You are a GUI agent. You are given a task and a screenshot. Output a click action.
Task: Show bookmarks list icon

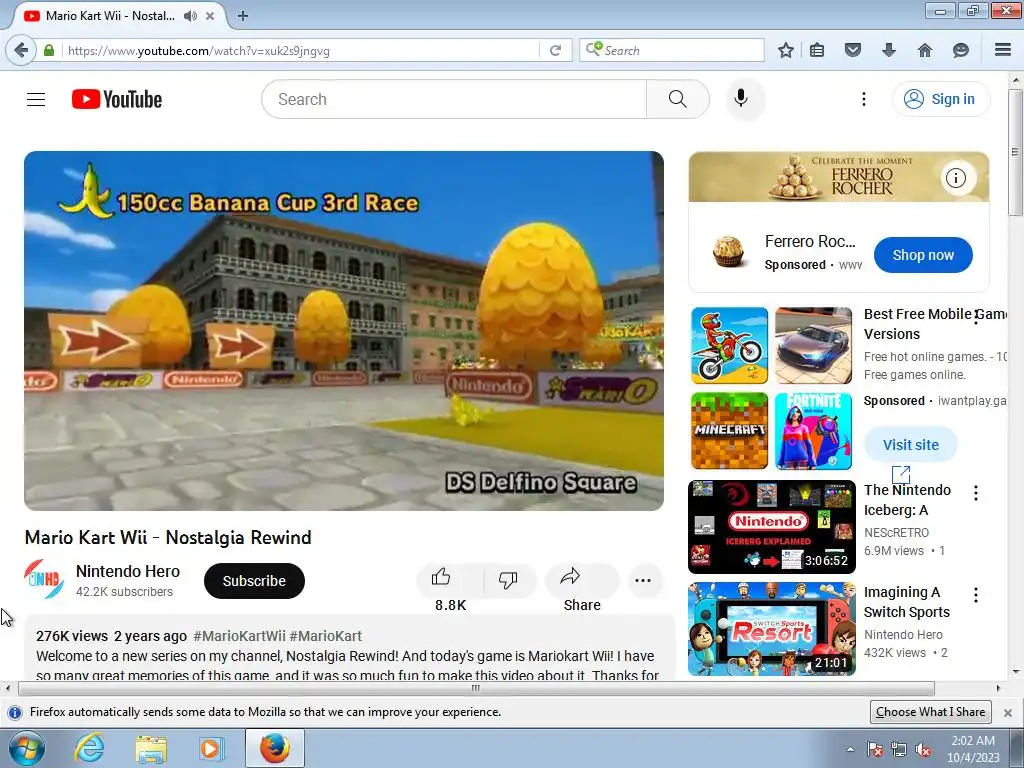[x=816, y=50]
